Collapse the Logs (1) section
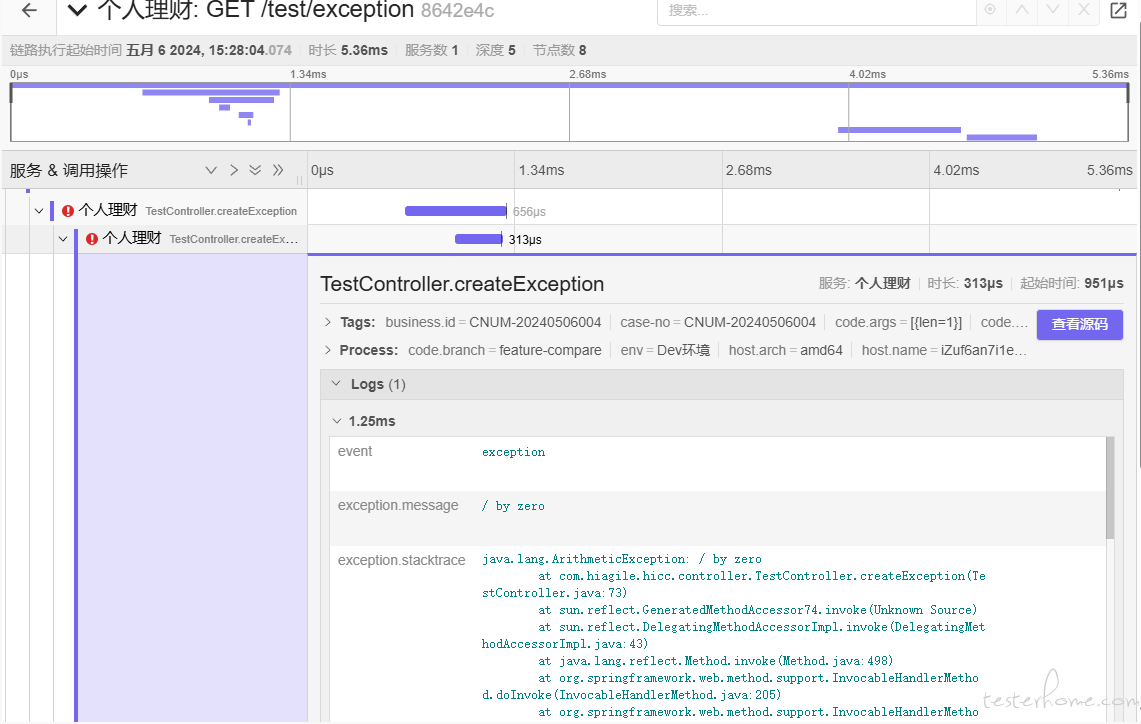Viewport: 1141px width, 724px height. (x=336, y=383)
